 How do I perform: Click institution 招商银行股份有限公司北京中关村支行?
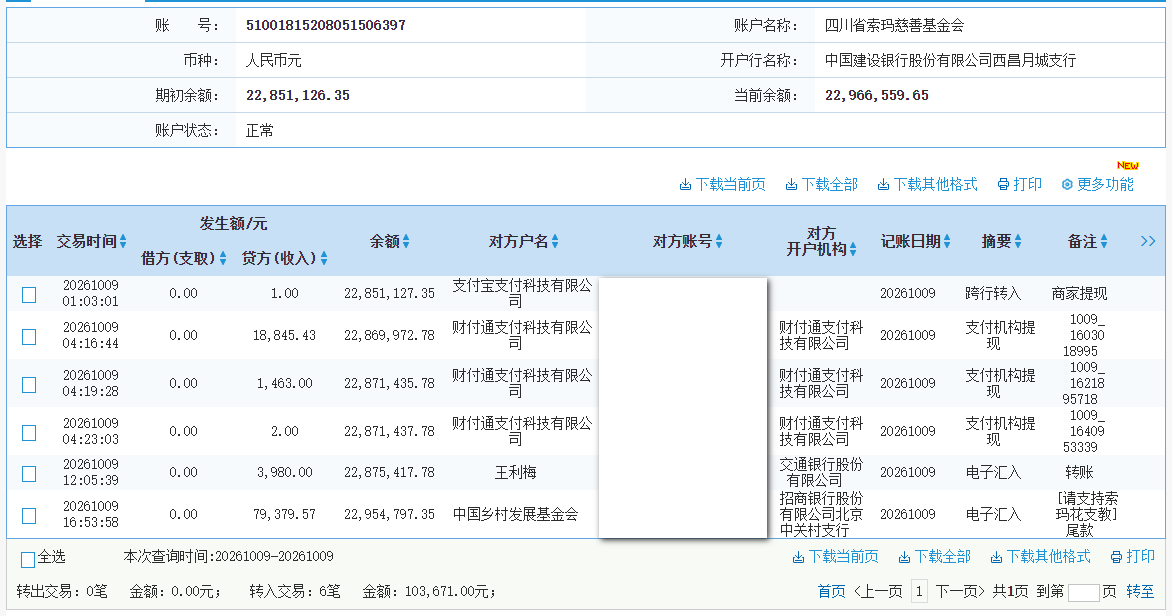coord(821,514)
